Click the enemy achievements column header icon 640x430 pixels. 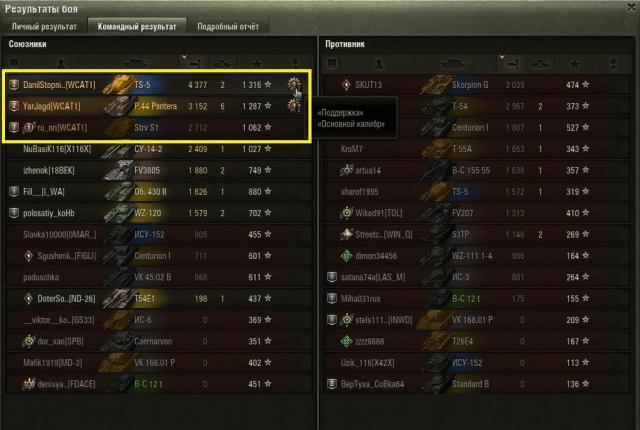point(613,64)
